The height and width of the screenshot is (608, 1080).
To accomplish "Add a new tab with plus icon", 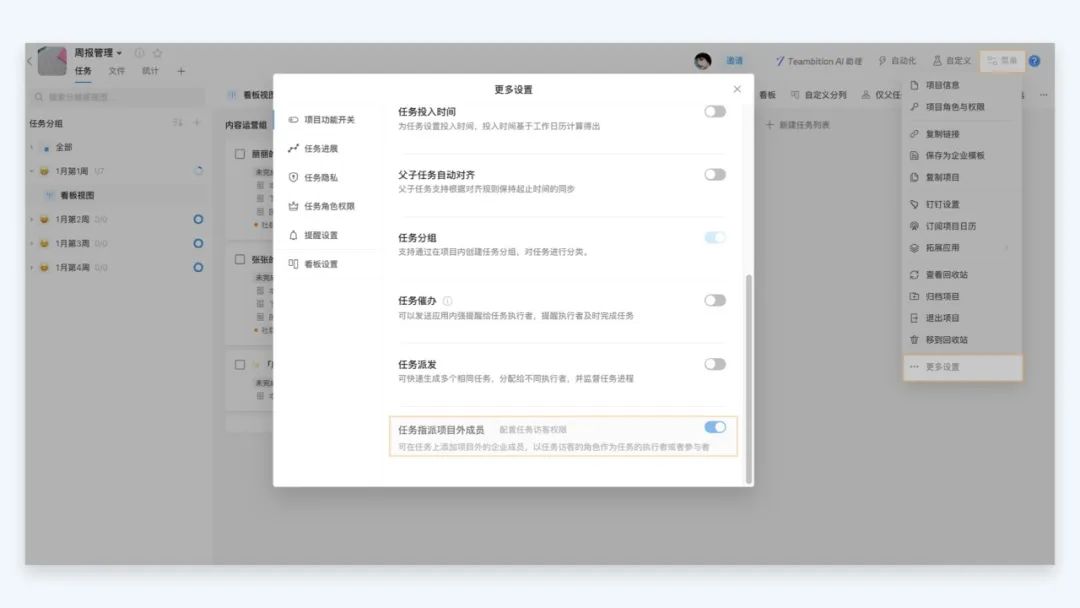I will (x=181, y=71).
